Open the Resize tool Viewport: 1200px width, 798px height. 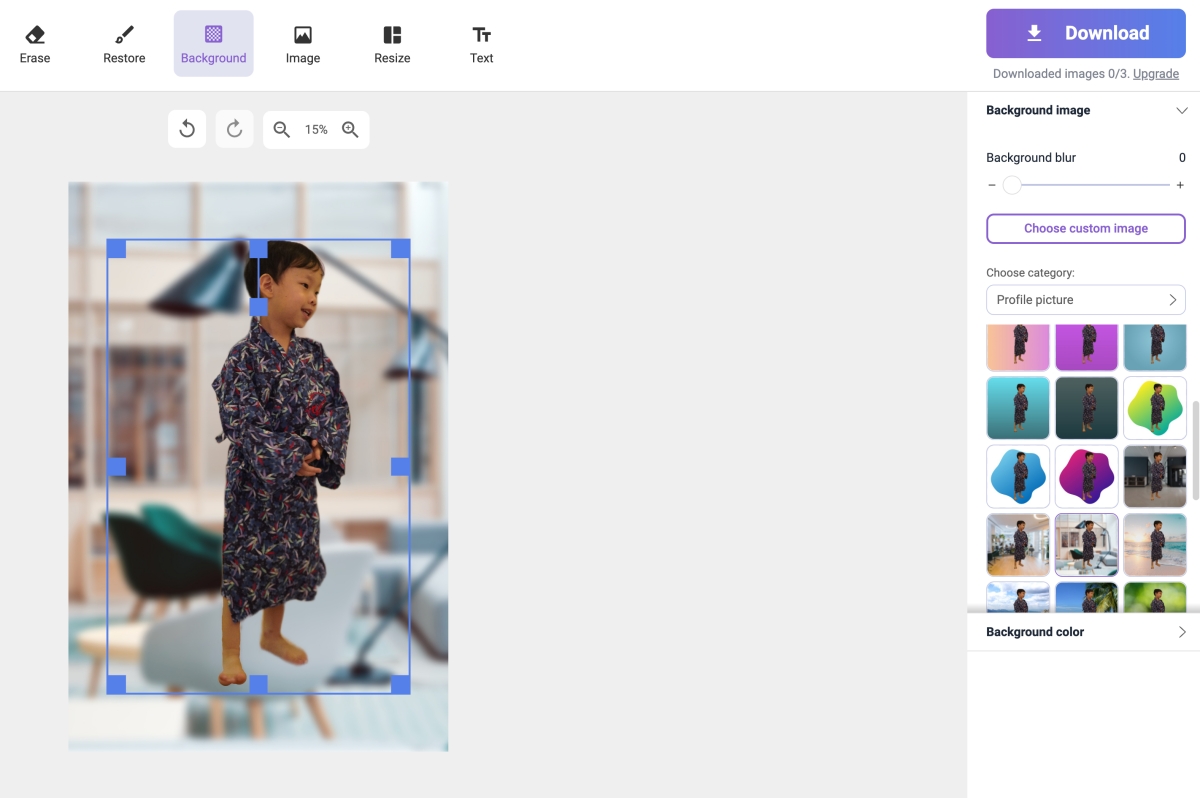click(x=392, y=44)
